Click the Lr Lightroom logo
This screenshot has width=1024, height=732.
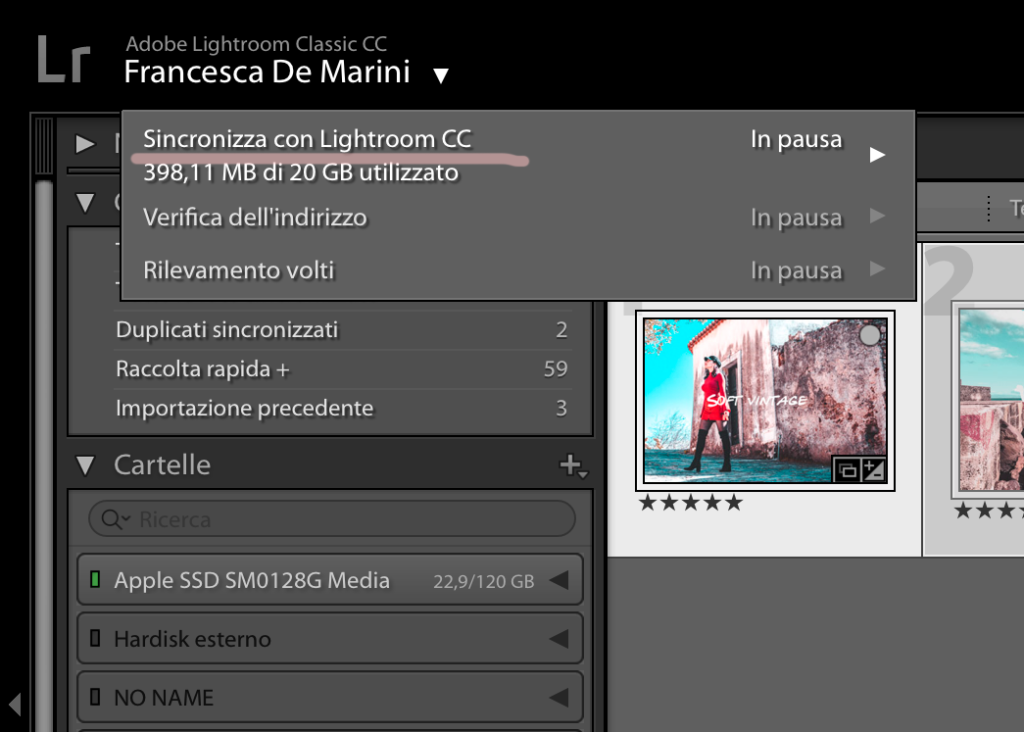(63, 61)
